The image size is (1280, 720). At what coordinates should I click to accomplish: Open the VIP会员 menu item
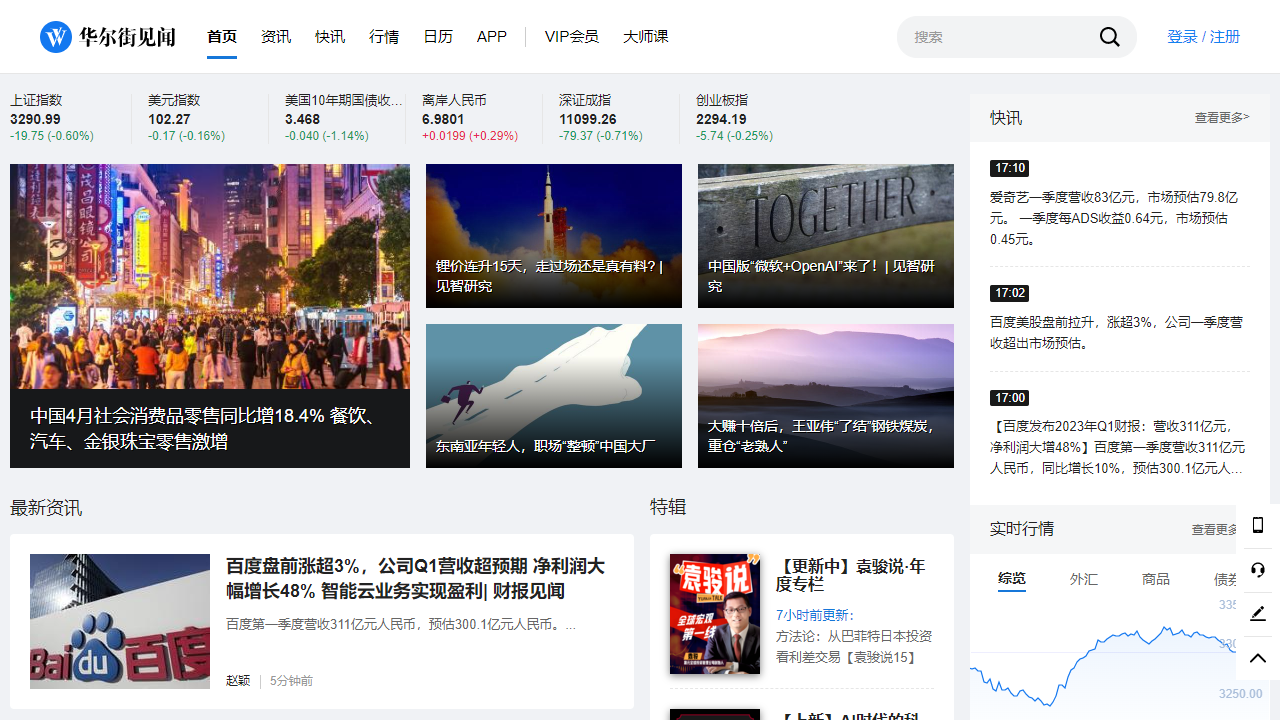click(x=572, y=36)
